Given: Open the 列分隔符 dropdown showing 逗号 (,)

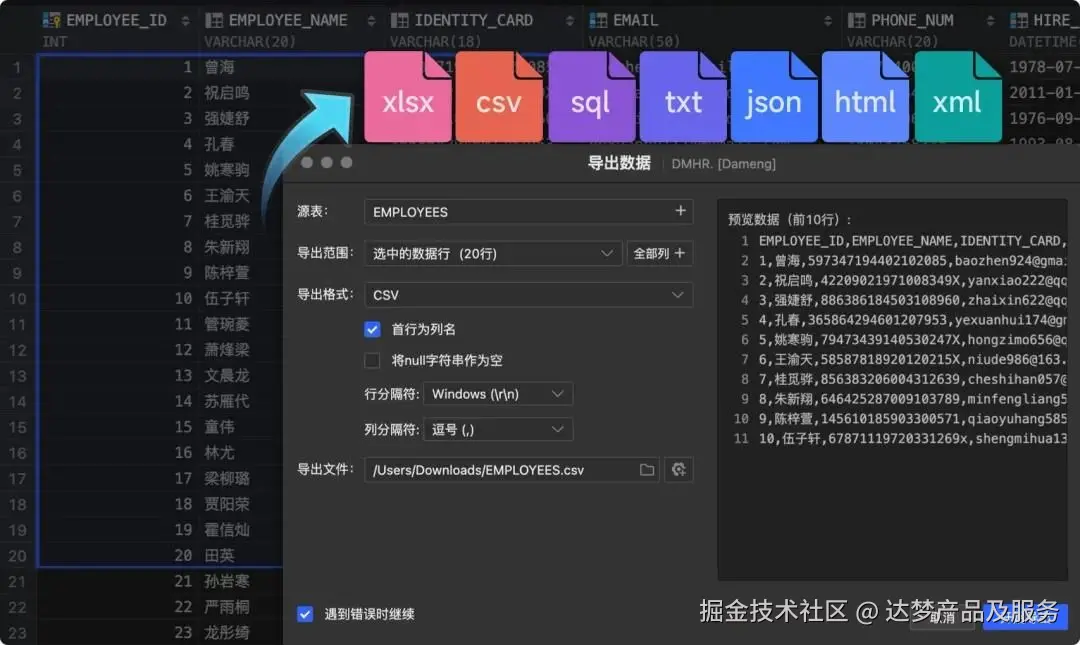Looking at the screenshot, I should (x=498, y=430).
